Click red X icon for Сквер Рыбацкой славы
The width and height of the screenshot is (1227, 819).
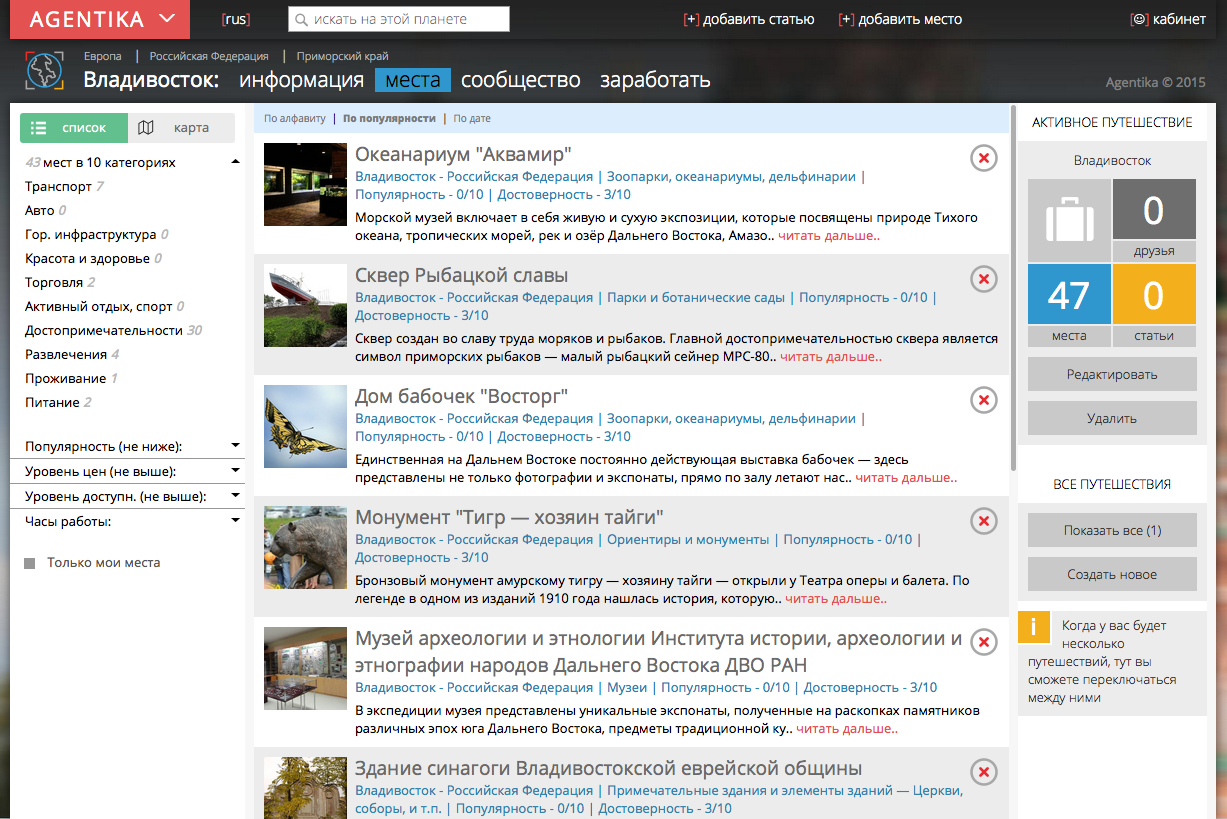tap(983, 279)
